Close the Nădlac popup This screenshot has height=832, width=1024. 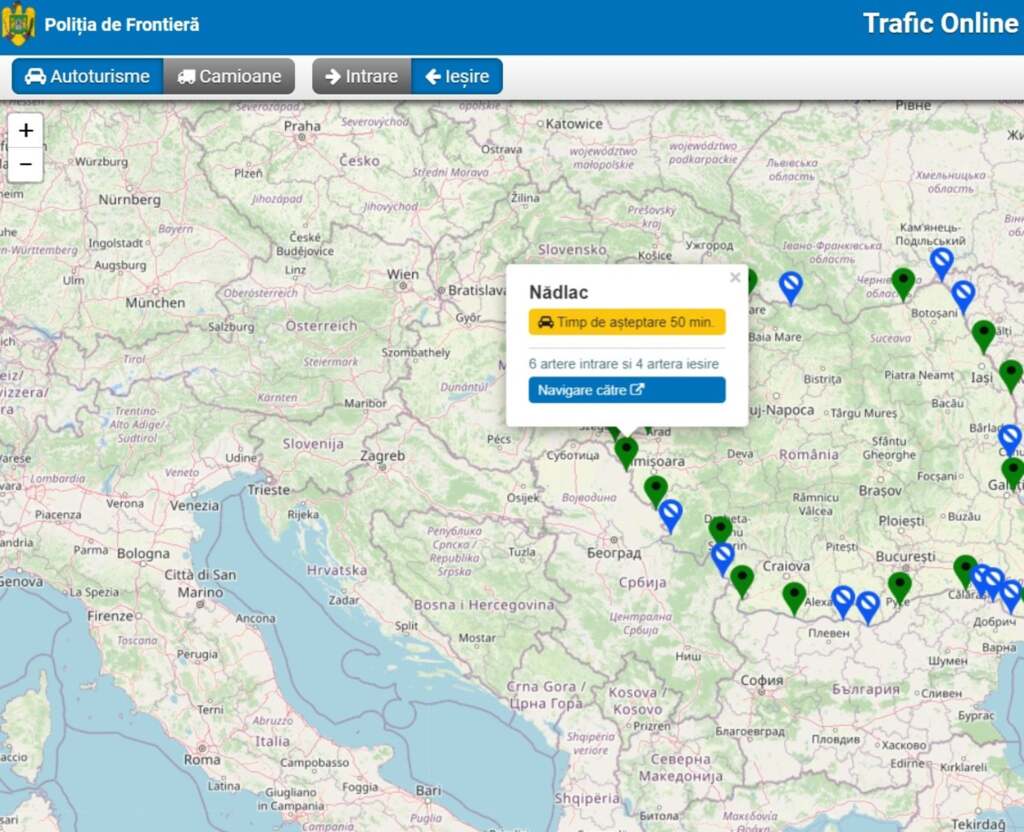point(735,278)
